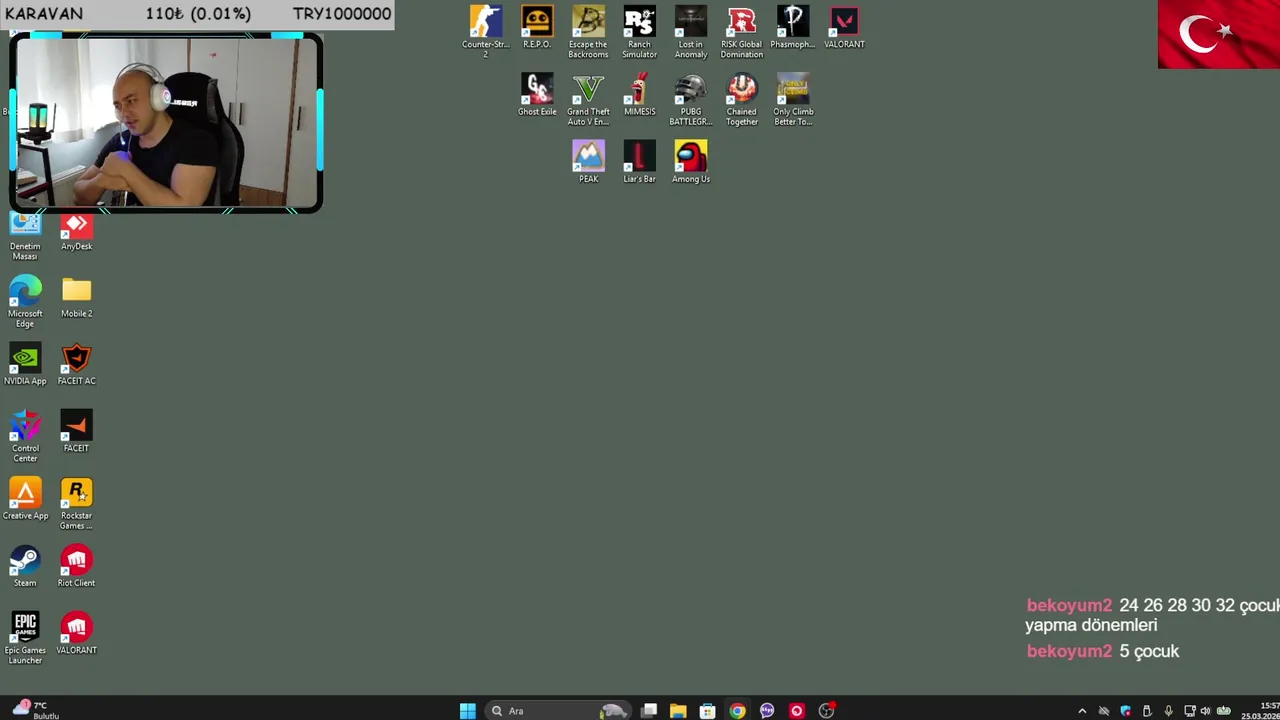Open the Only Climb Better Together shortcut
Image resolution: width=1280 pixels, height=720 pixels.
[x=793, y=99]
